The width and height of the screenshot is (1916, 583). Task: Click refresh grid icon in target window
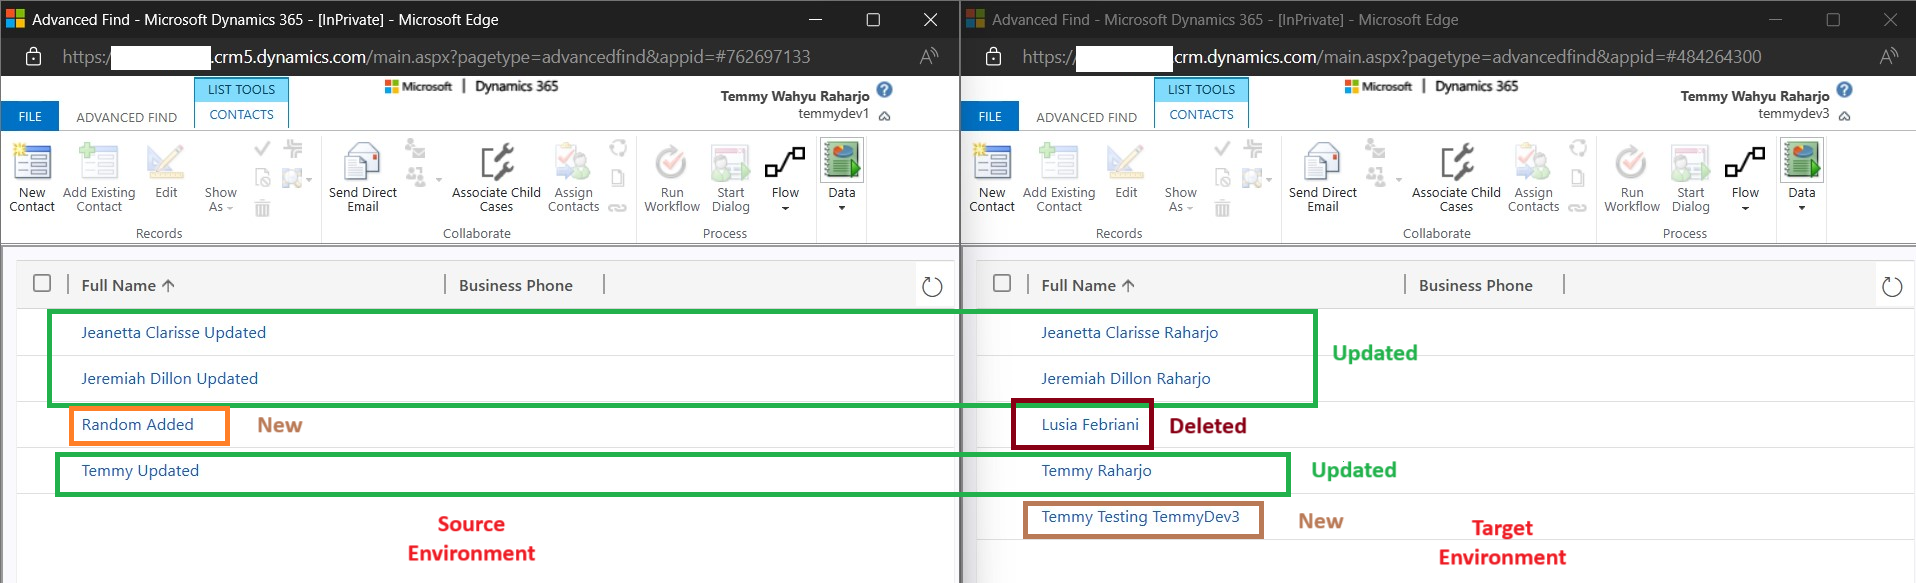(x=1892, y=287)
